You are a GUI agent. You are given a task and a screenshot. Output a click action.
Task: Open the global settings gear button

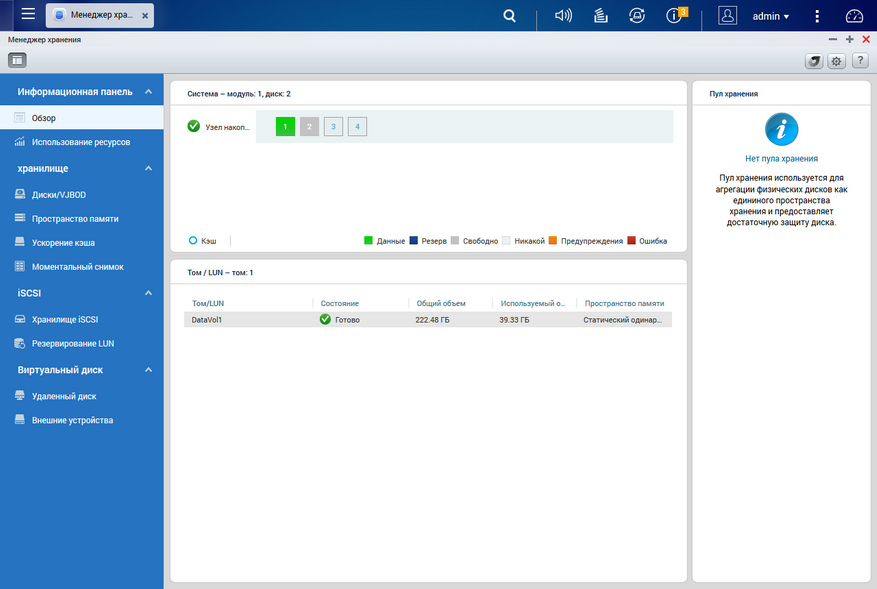click(x=836, y=61)
